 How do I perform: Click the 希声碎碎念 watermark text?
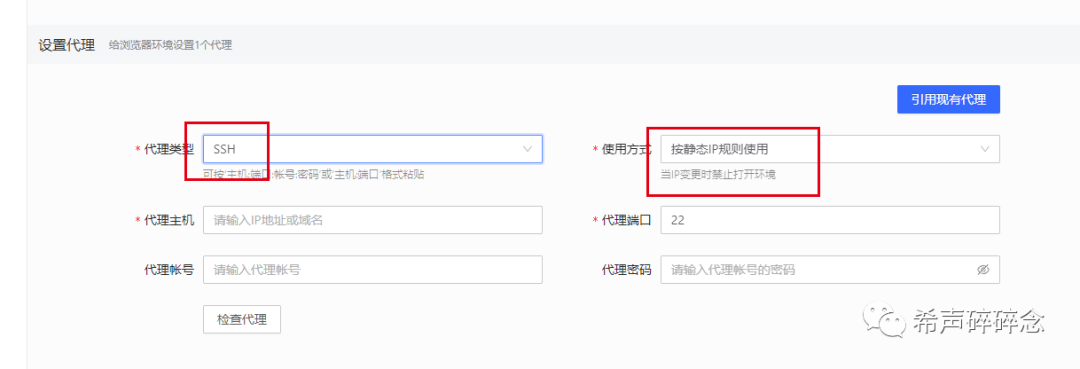(x=979, y=320)
